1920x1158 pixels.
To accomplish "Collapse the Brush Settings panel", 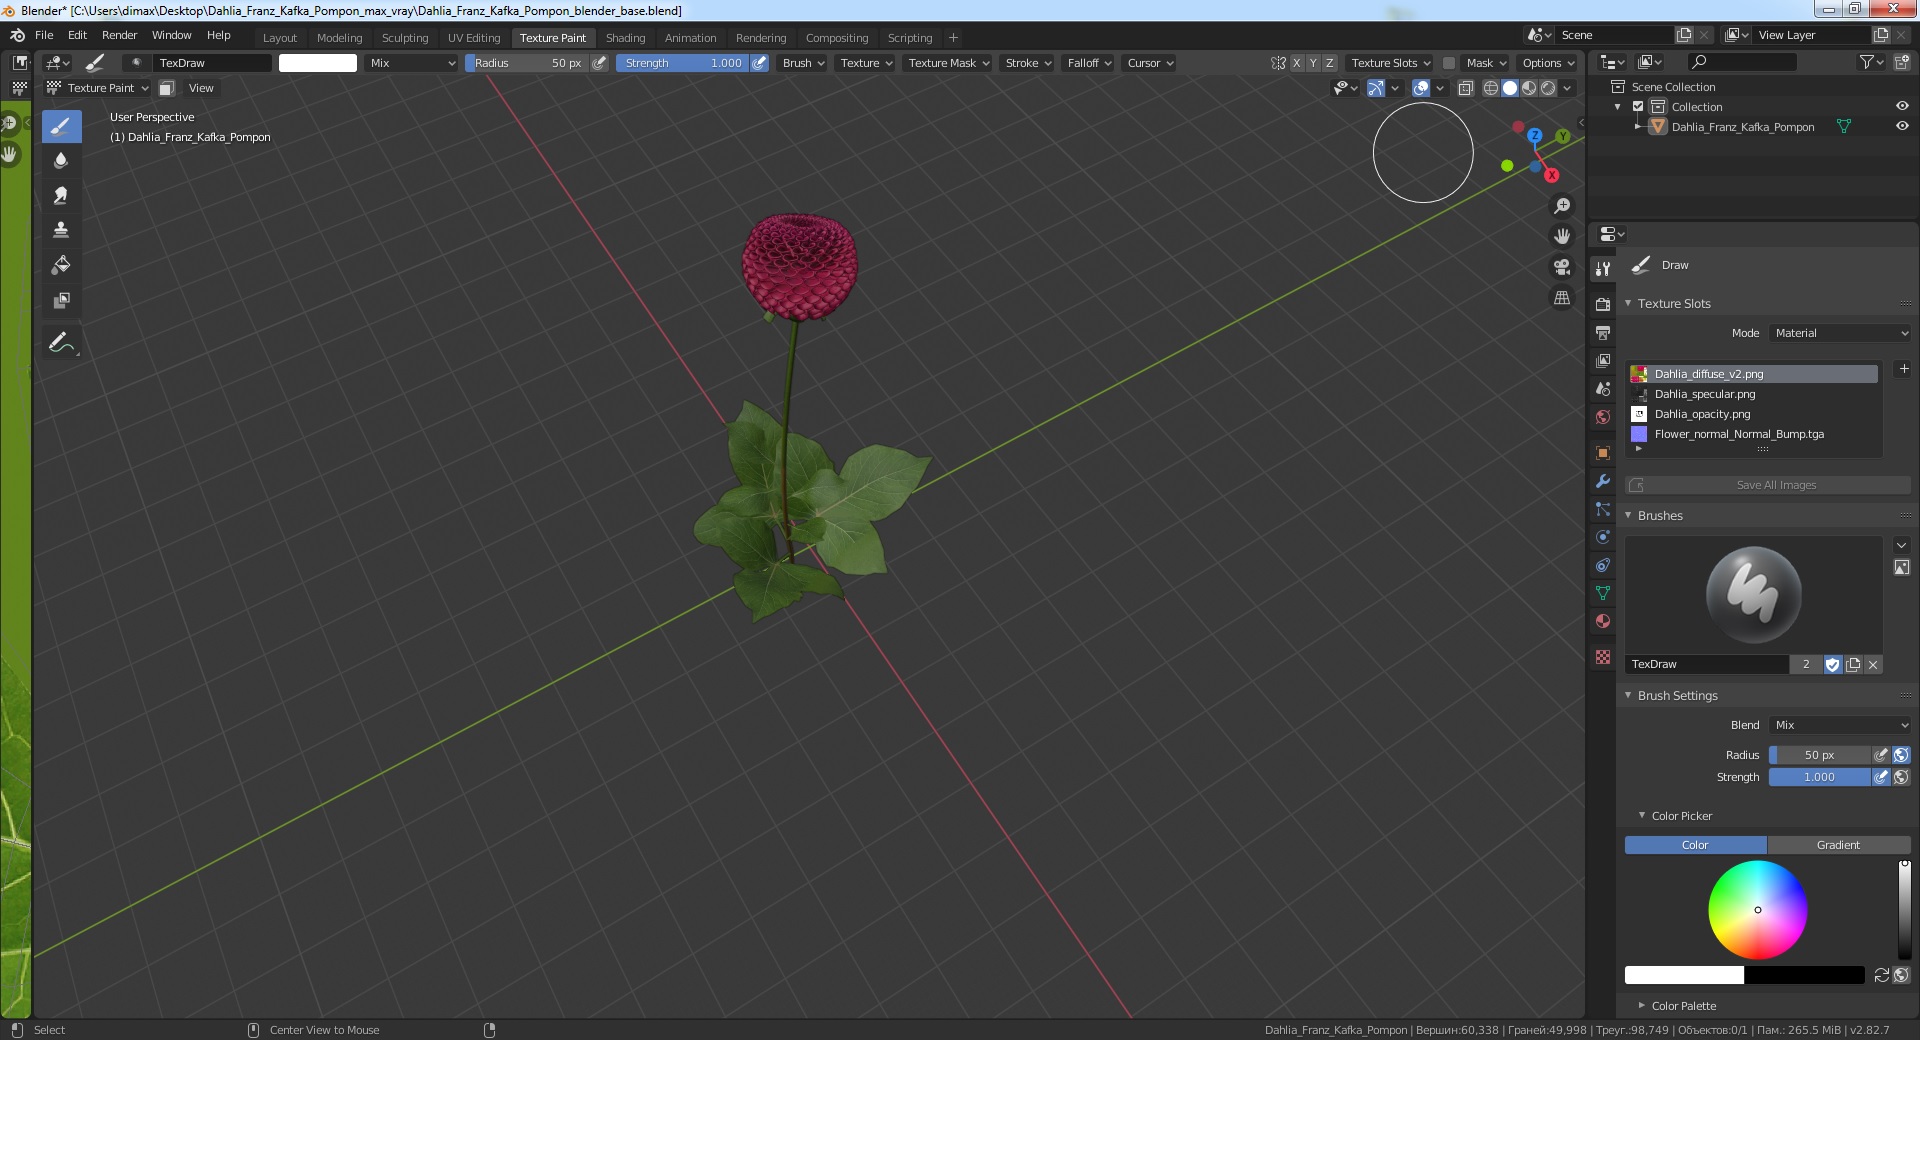I will coord(1676,695).
